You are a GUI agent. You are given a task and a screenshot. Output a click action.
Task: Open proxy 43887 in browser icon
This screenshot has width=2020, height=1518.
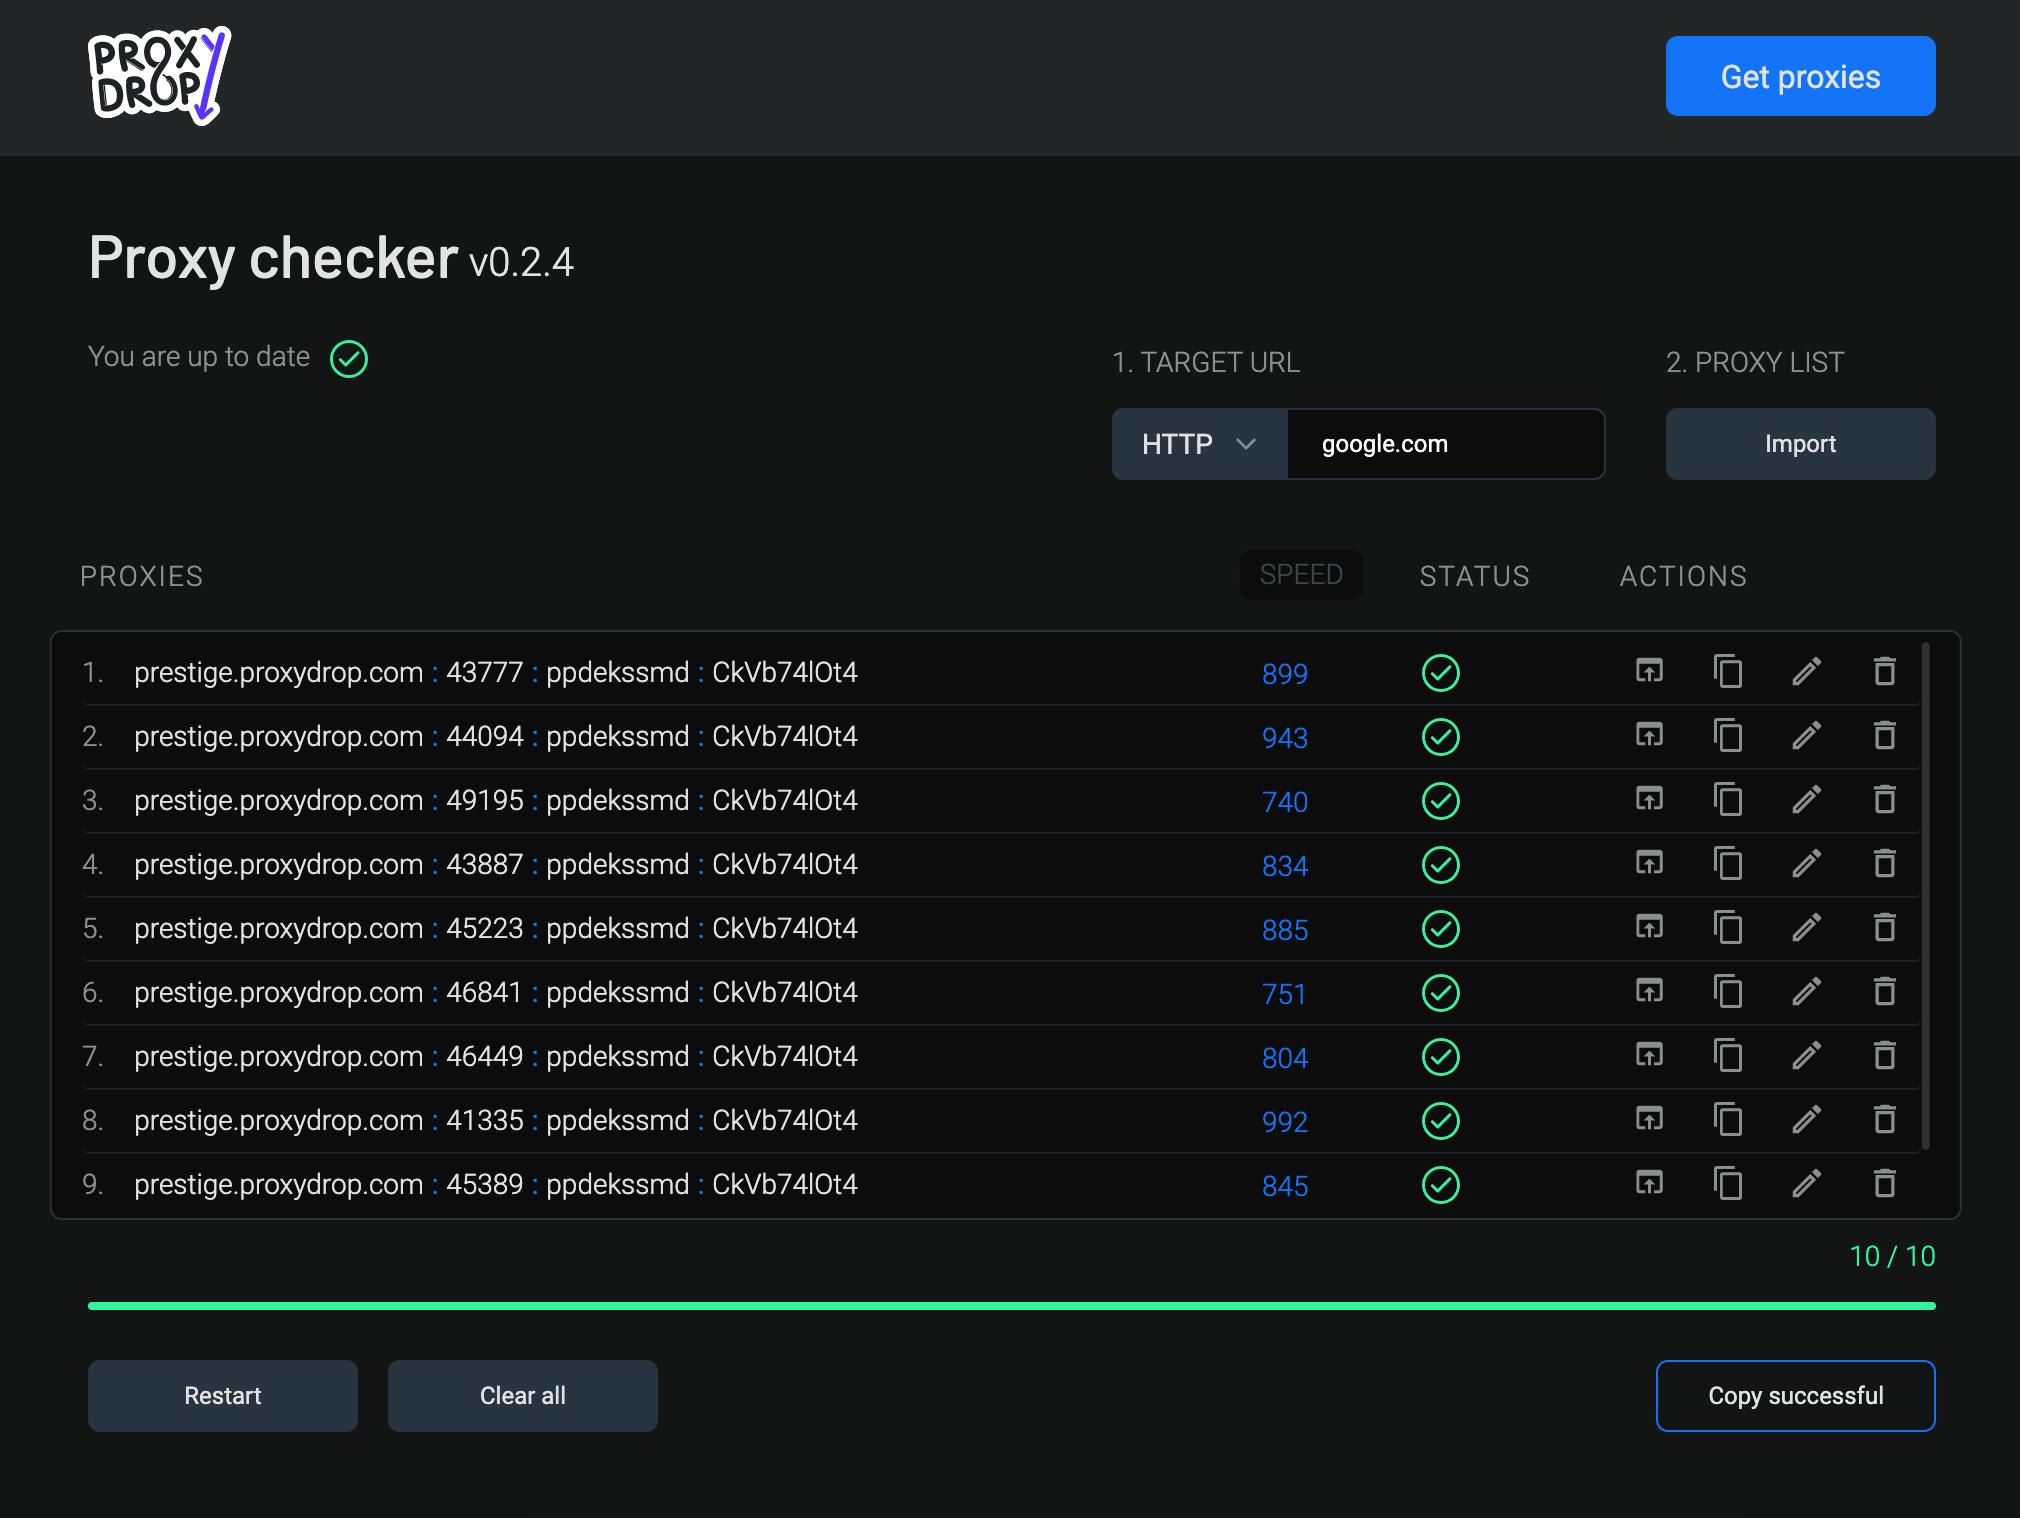1649,863
